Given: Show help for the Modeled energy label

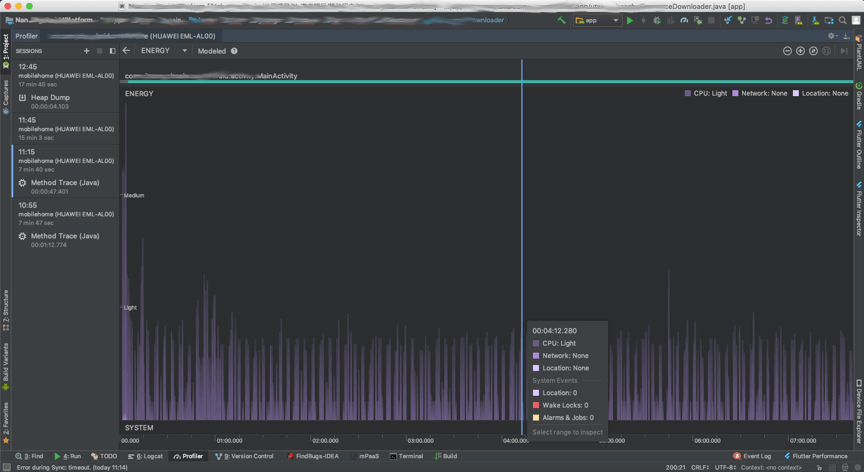Looking at the screenshot, I should [234, 51].
